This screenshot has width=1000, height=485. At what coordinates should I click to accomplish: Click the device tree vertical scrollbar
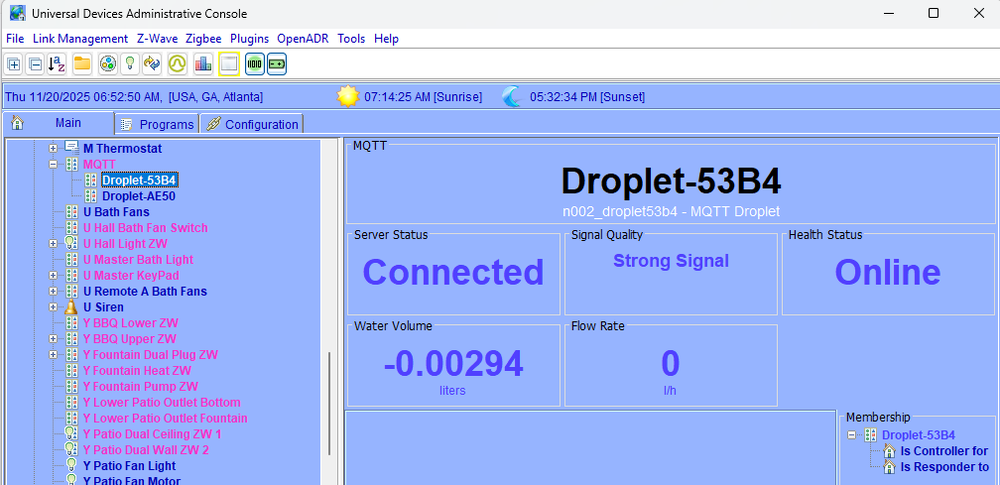pyautogui.click(x=330, y=400)
